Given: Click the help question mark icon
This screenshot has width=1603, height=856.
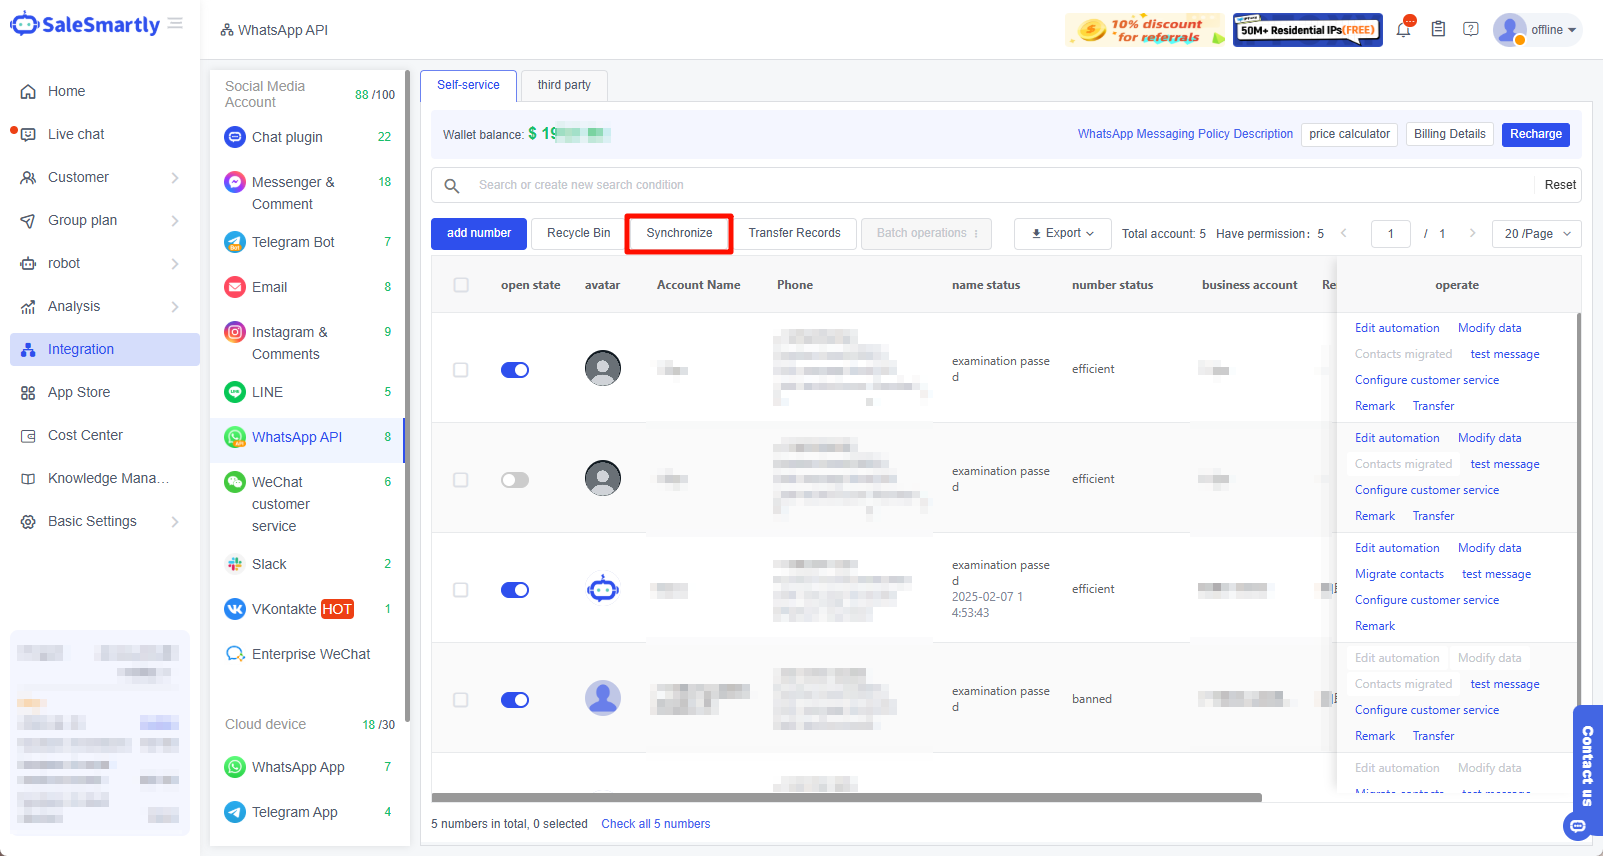Looking at the screenshot, I should pos(1470,30).
